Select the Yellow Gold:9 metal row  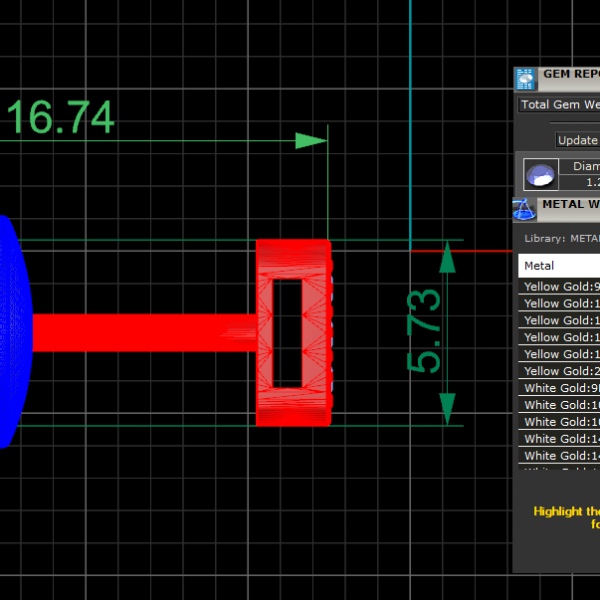click(560, 287)
